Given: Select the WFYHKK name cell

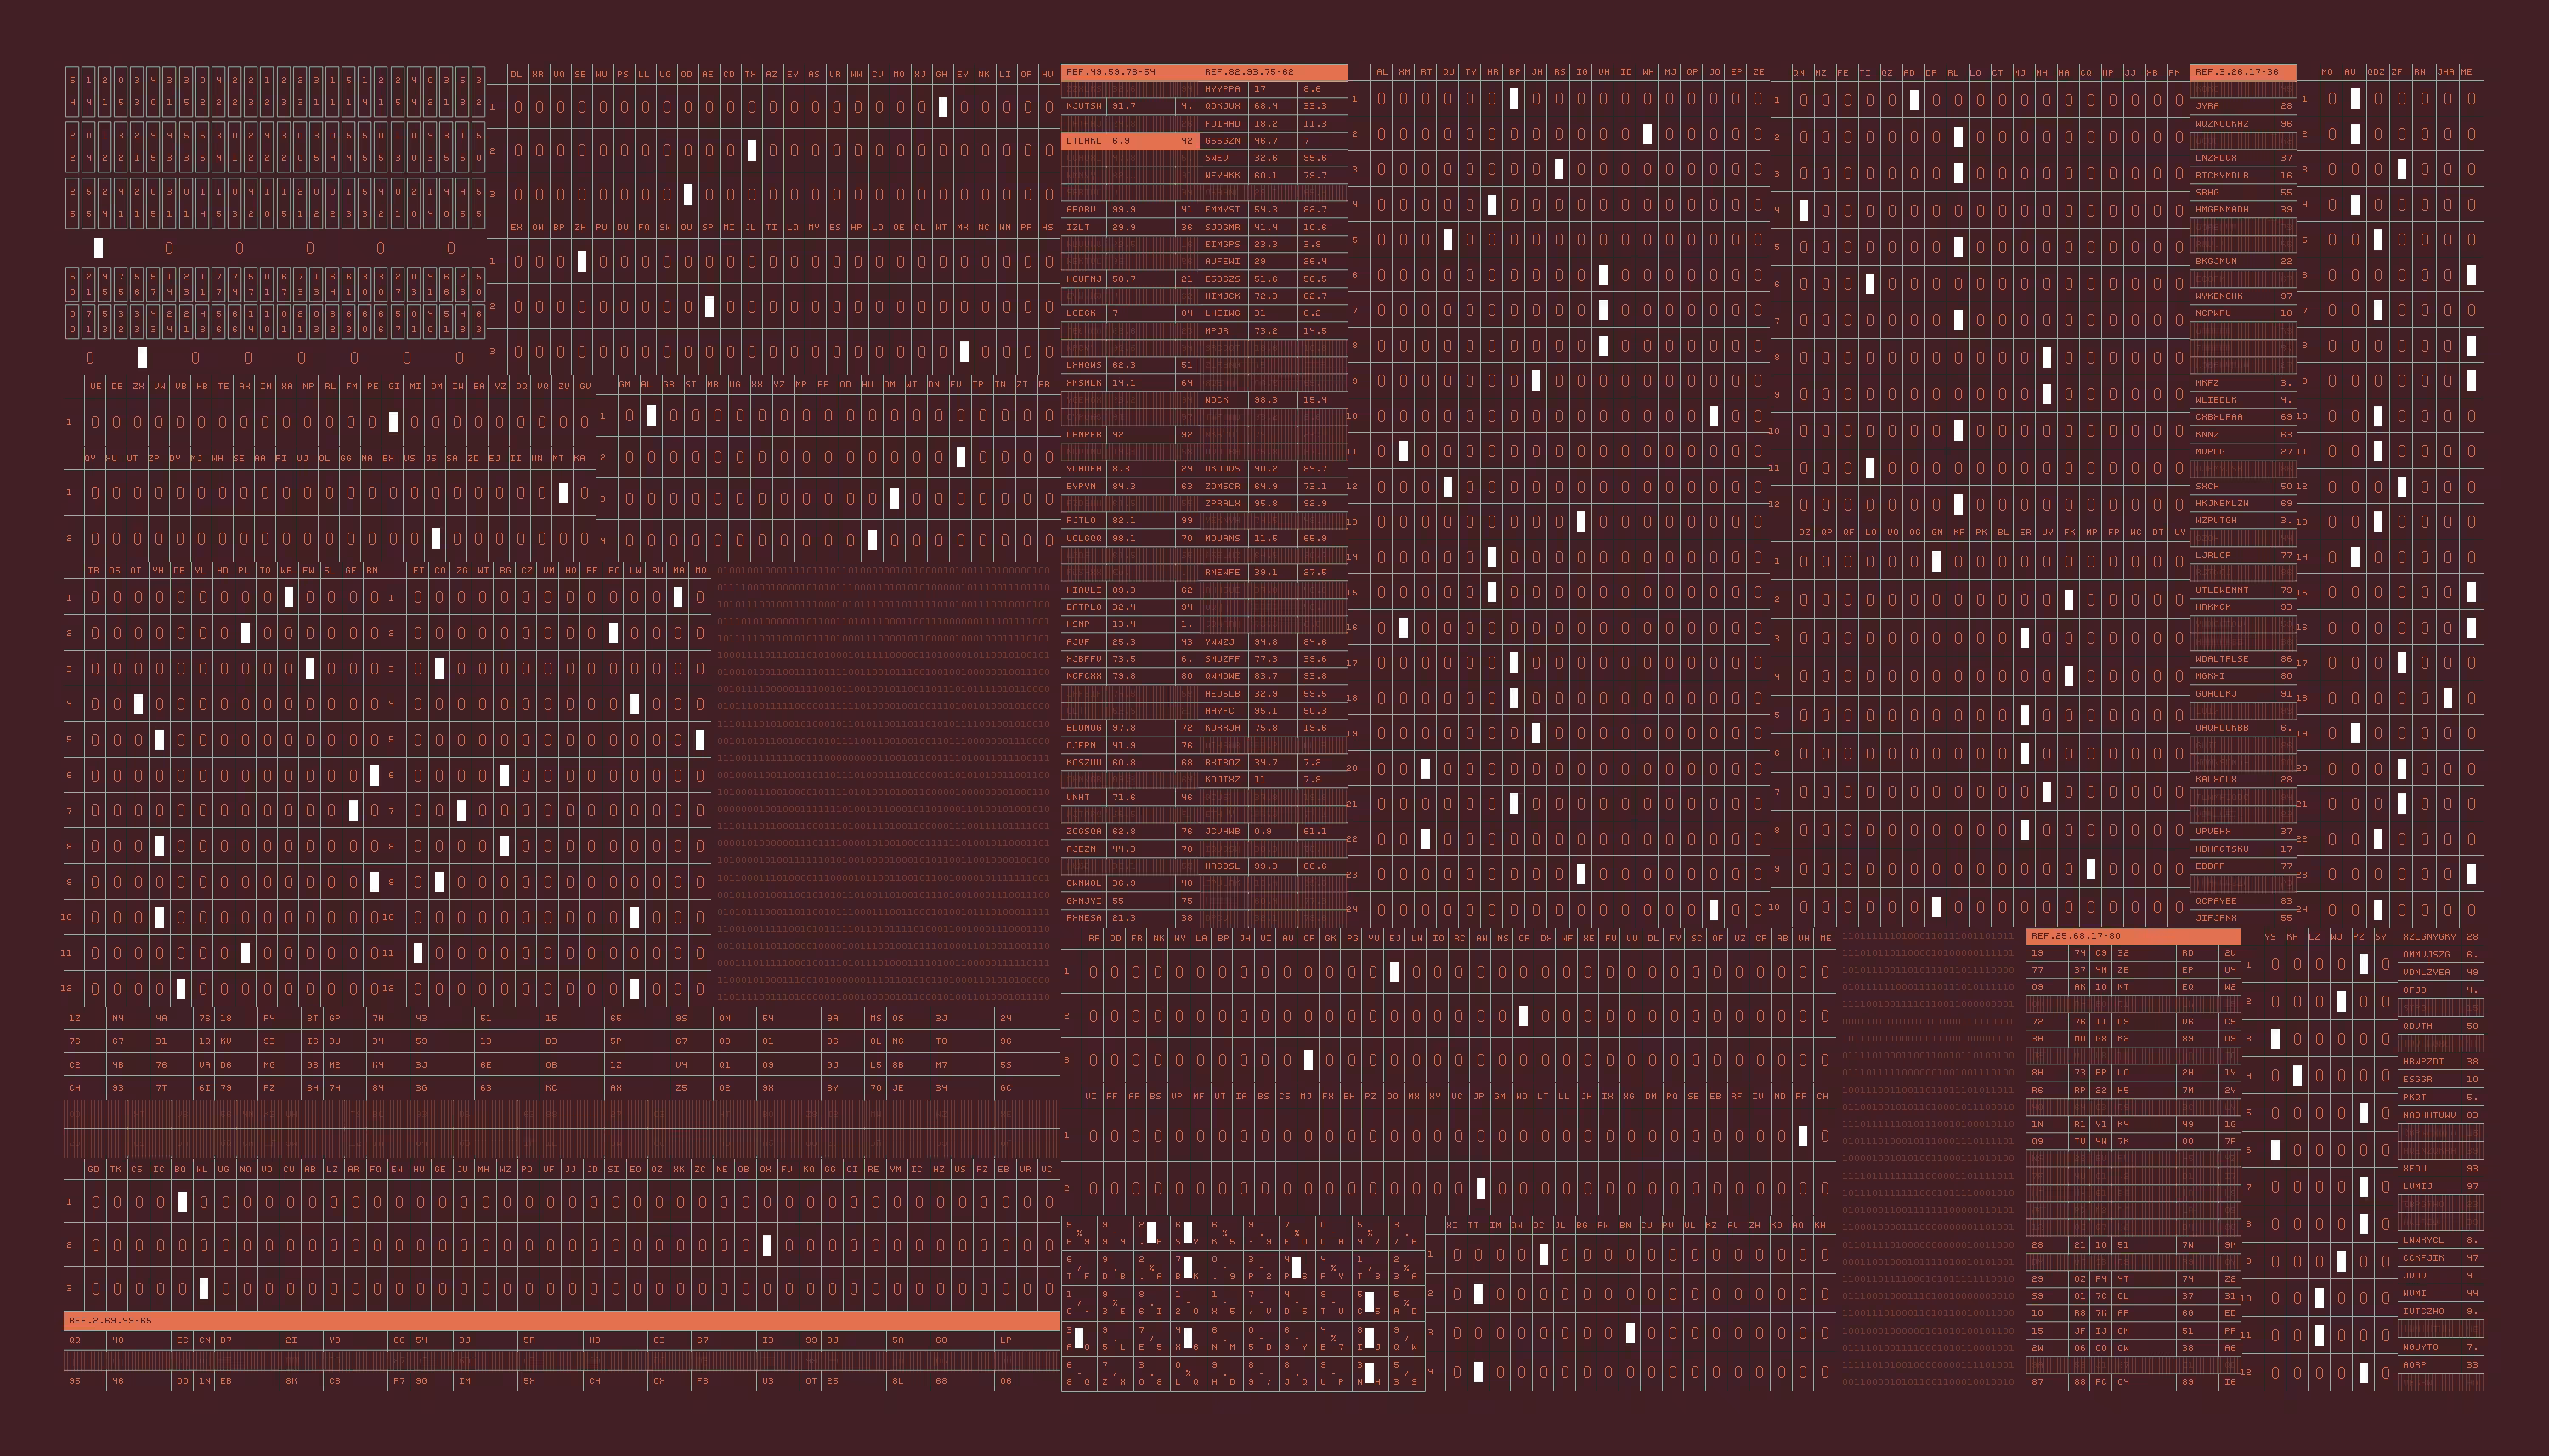Looking at the screenshot, I should [x=1222, y=176].
